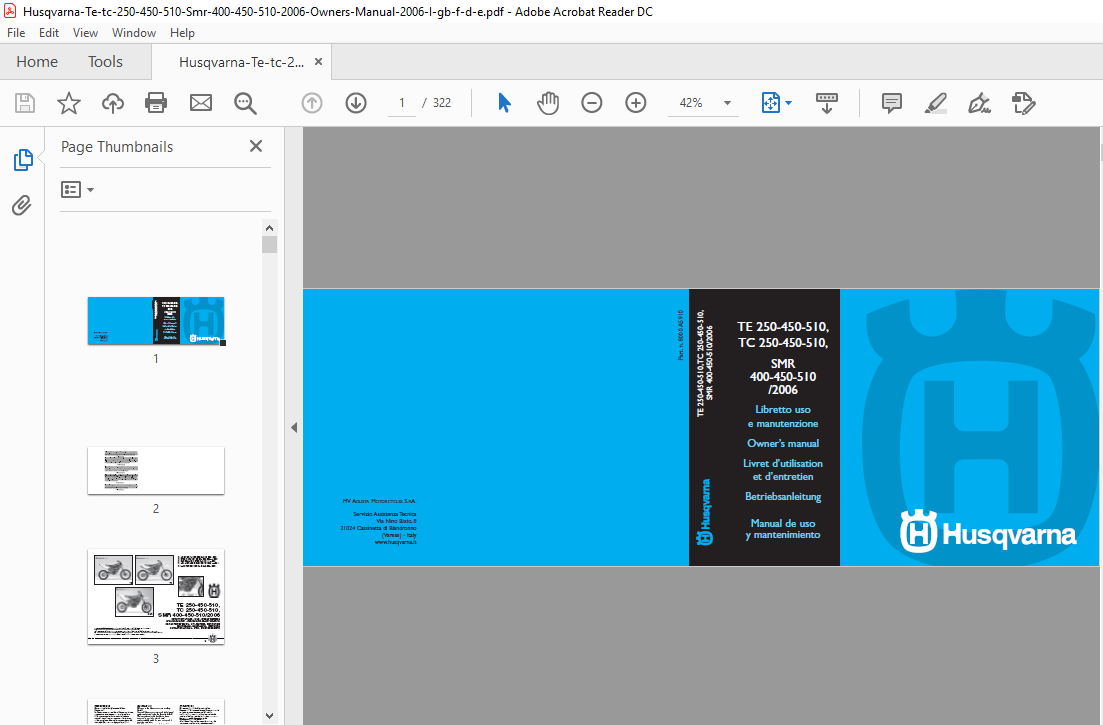
Task: Click "TE 250-450-510," title on cover
Action: (x=783, y=326)
